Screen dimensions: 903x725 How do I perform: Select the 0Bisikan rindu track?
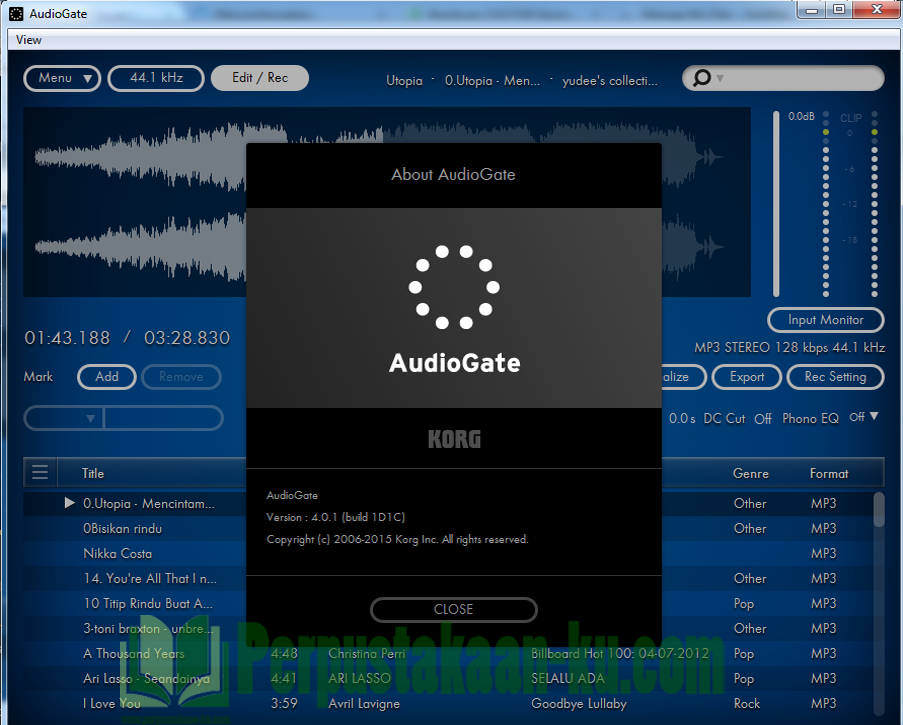123,529
